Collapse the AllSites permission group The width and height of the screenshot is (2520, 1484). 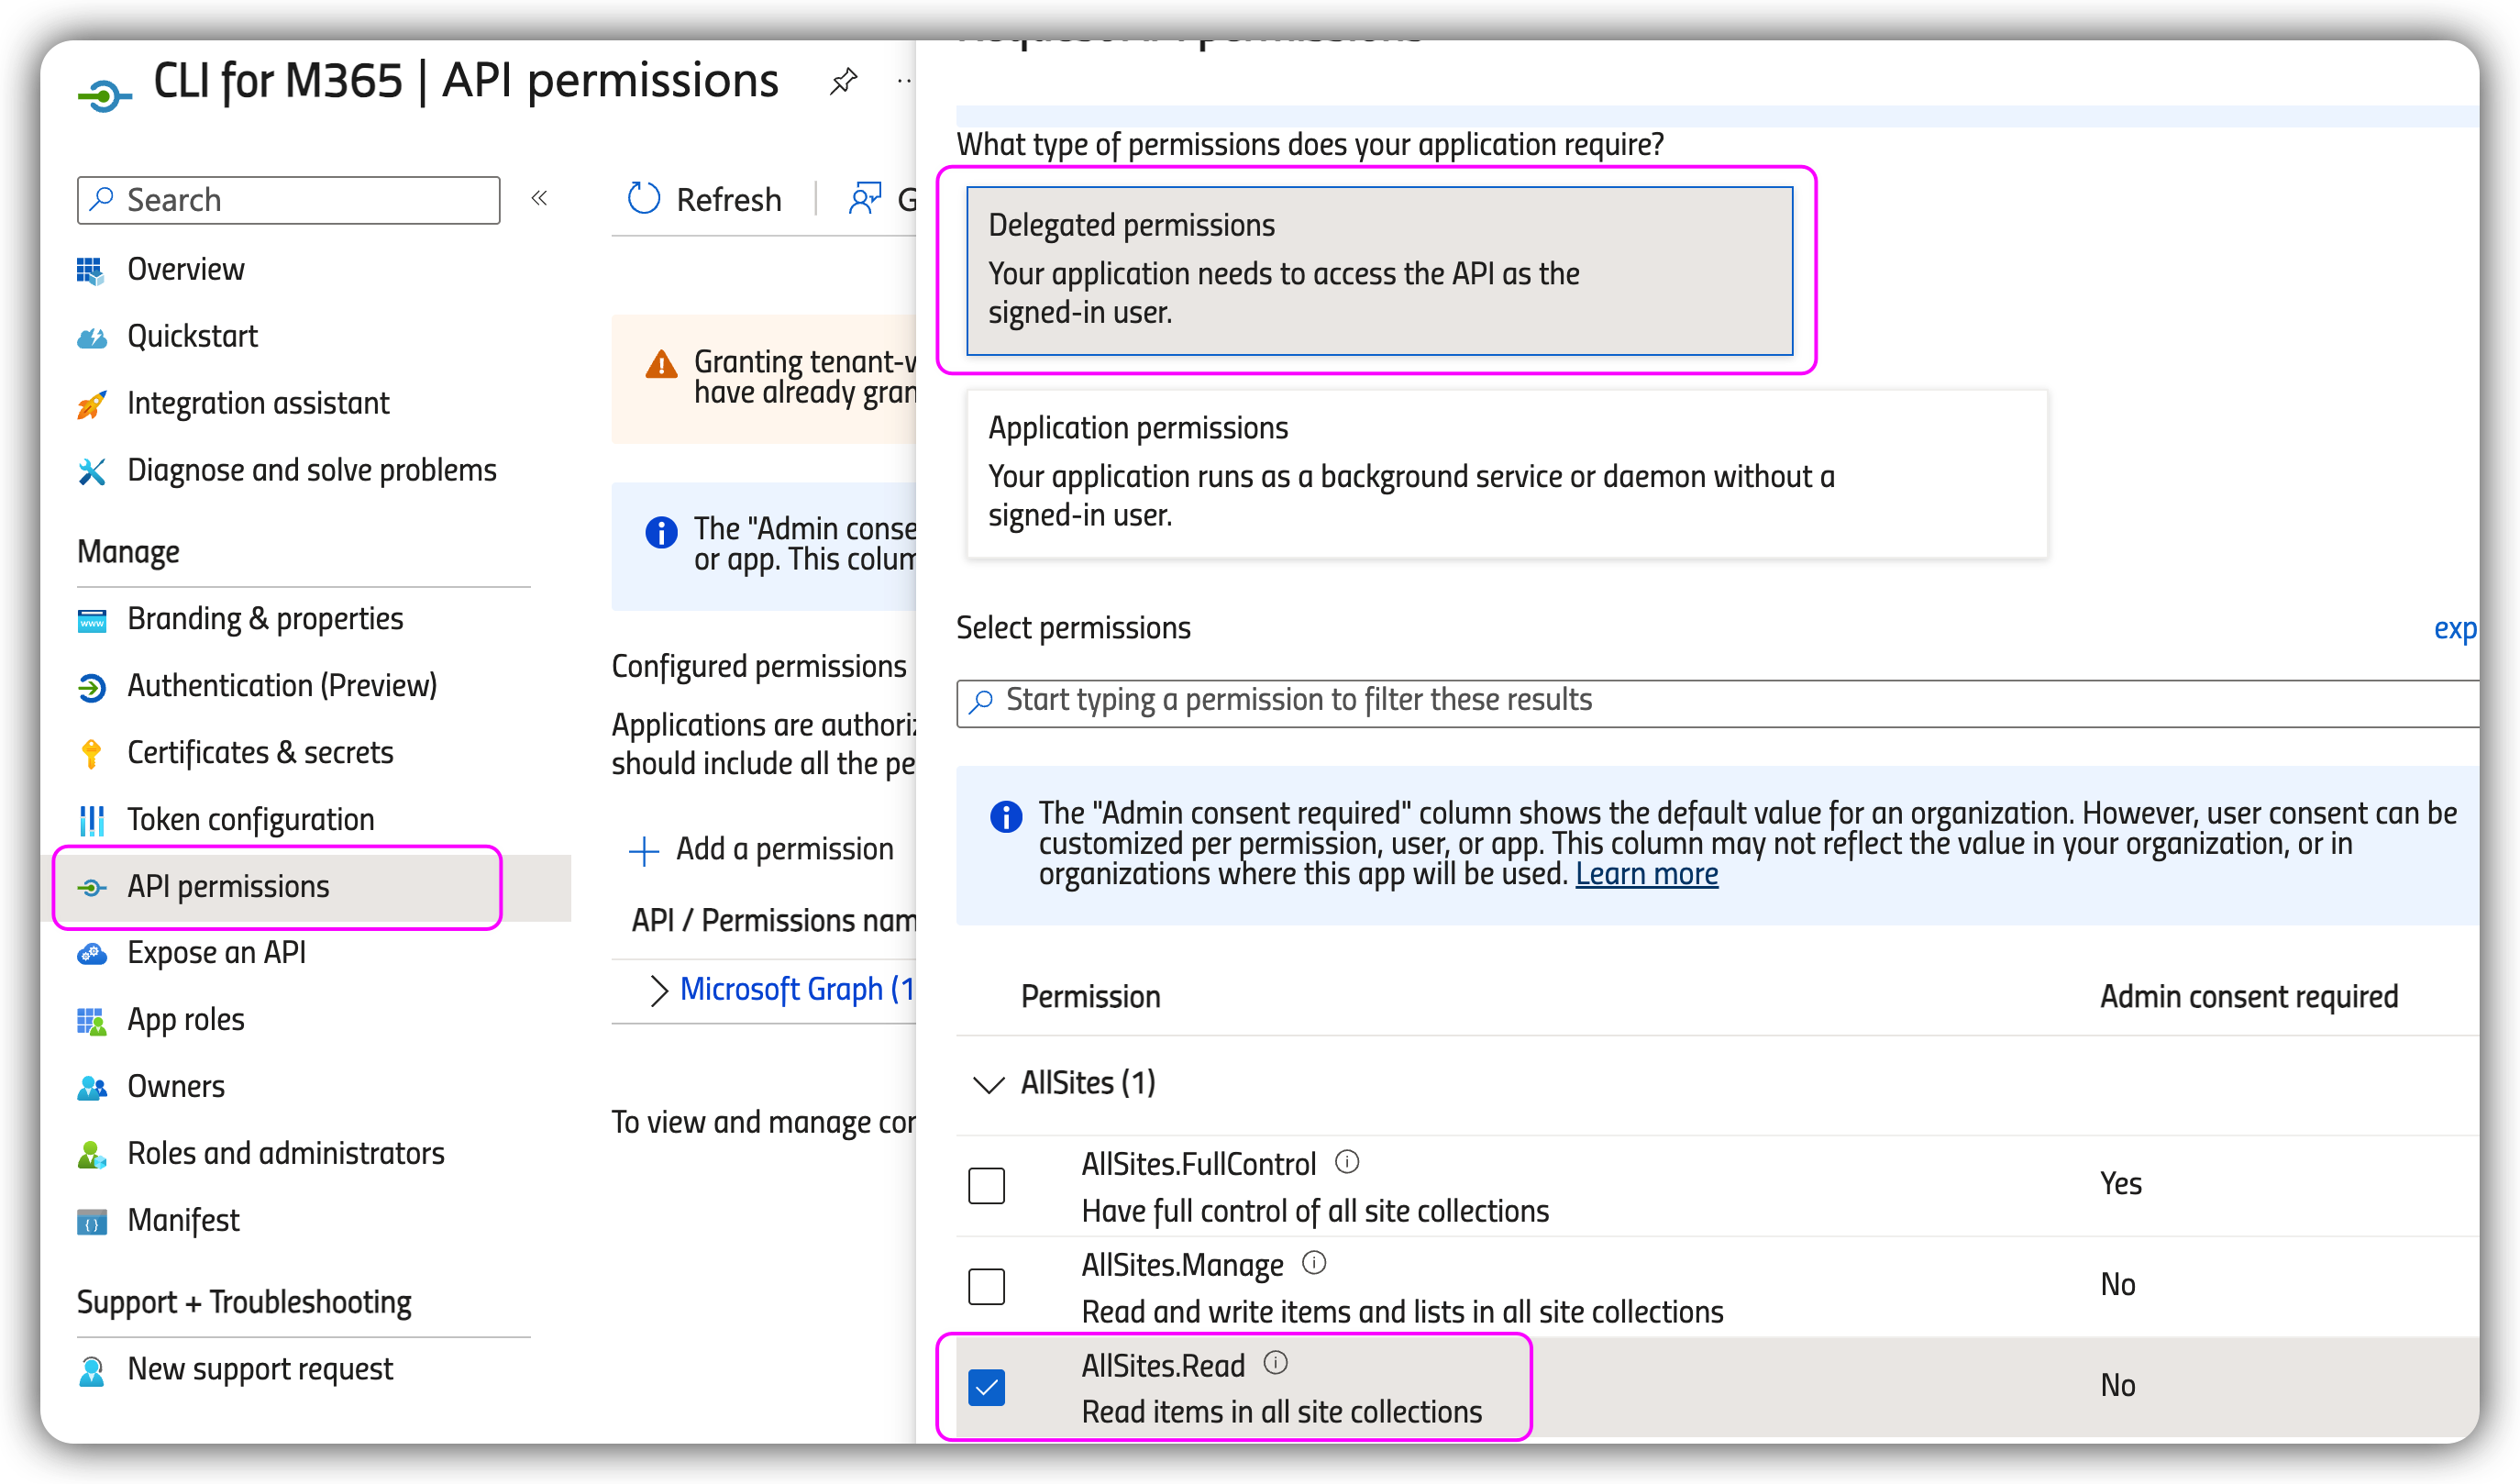(x=988, y=1083)
